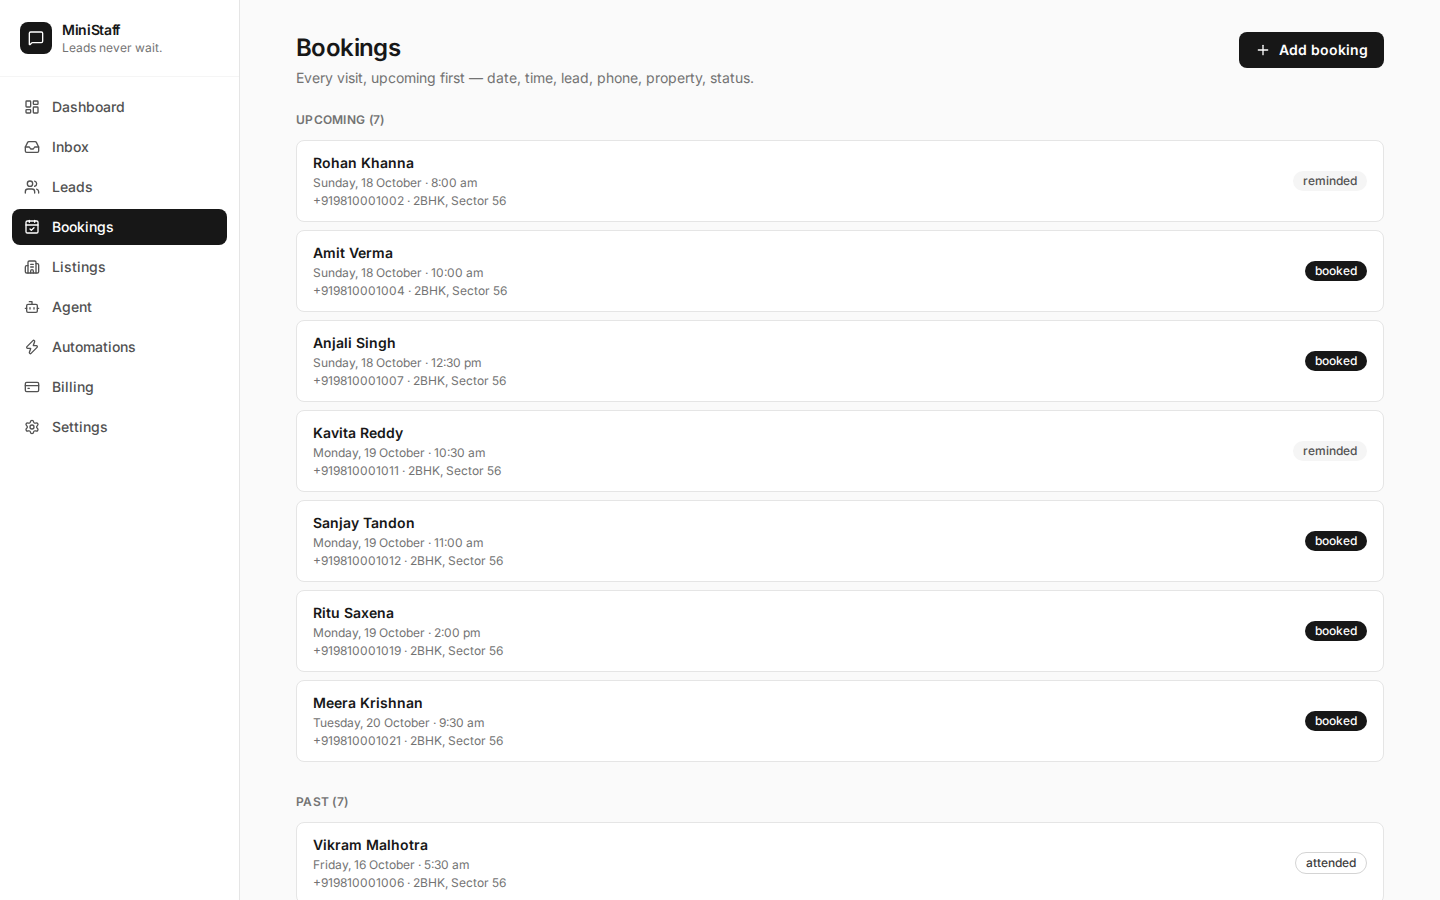Click the Leads people icon
This screenshot has width=1440, height=900.
point(32,187)
